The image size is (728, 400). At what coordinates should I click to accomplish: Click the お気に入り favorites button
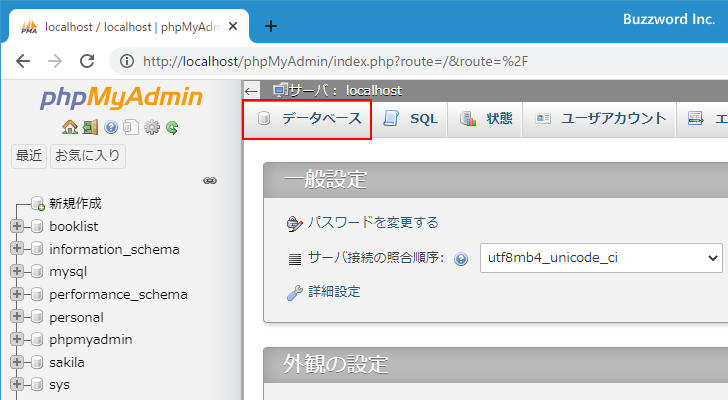(88, 156)
